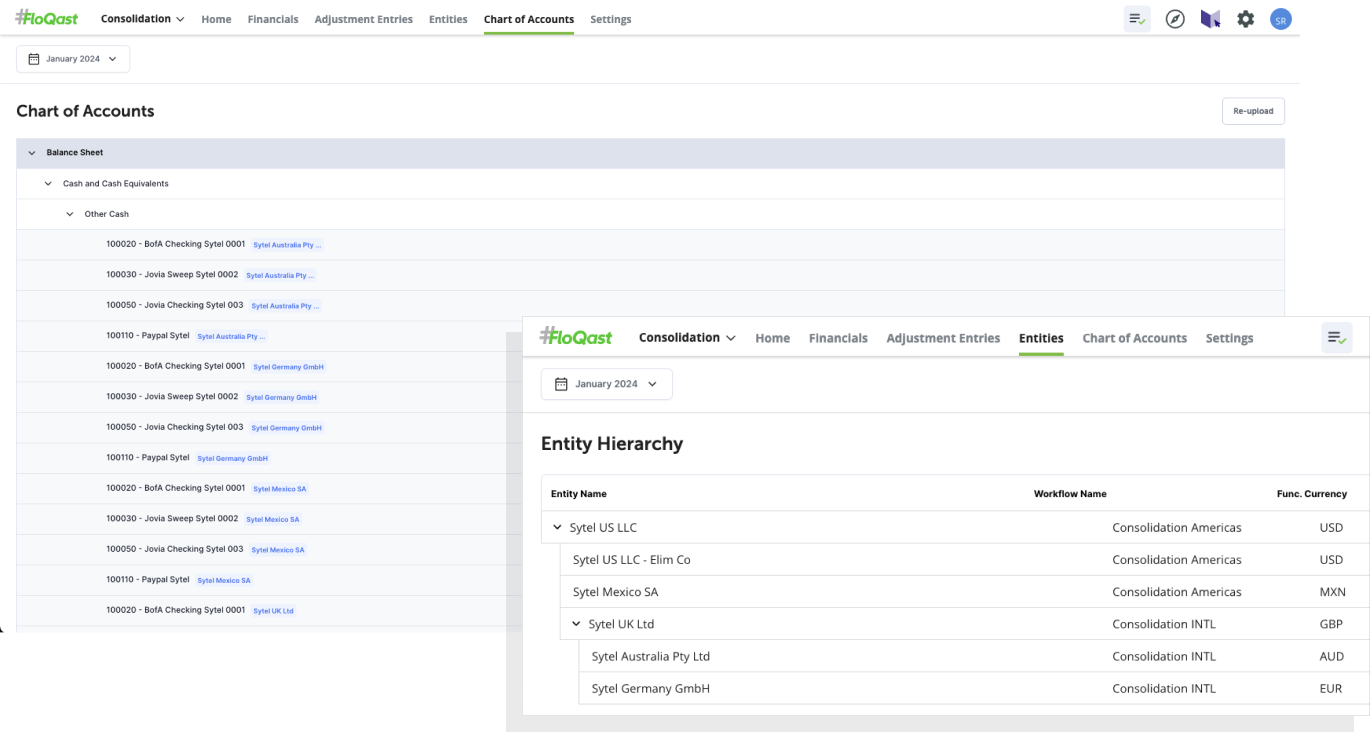Click Consolidation INTL workflow for Sytel UK Ltd
Screen dimensions: 1370x732
coord(1163,624)
